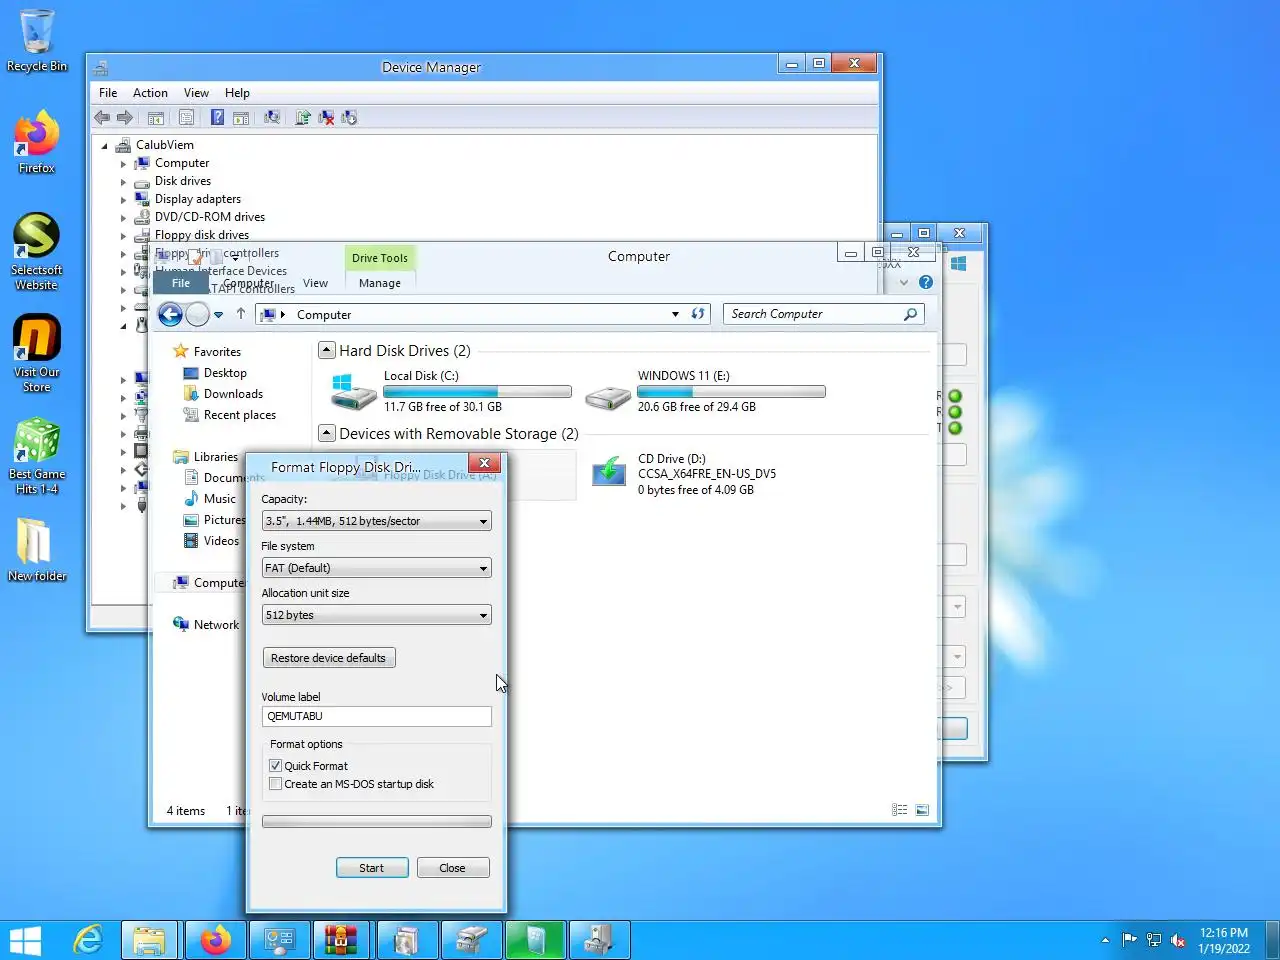Switch to large icons view in Computer window

click(x=922, y=810)
